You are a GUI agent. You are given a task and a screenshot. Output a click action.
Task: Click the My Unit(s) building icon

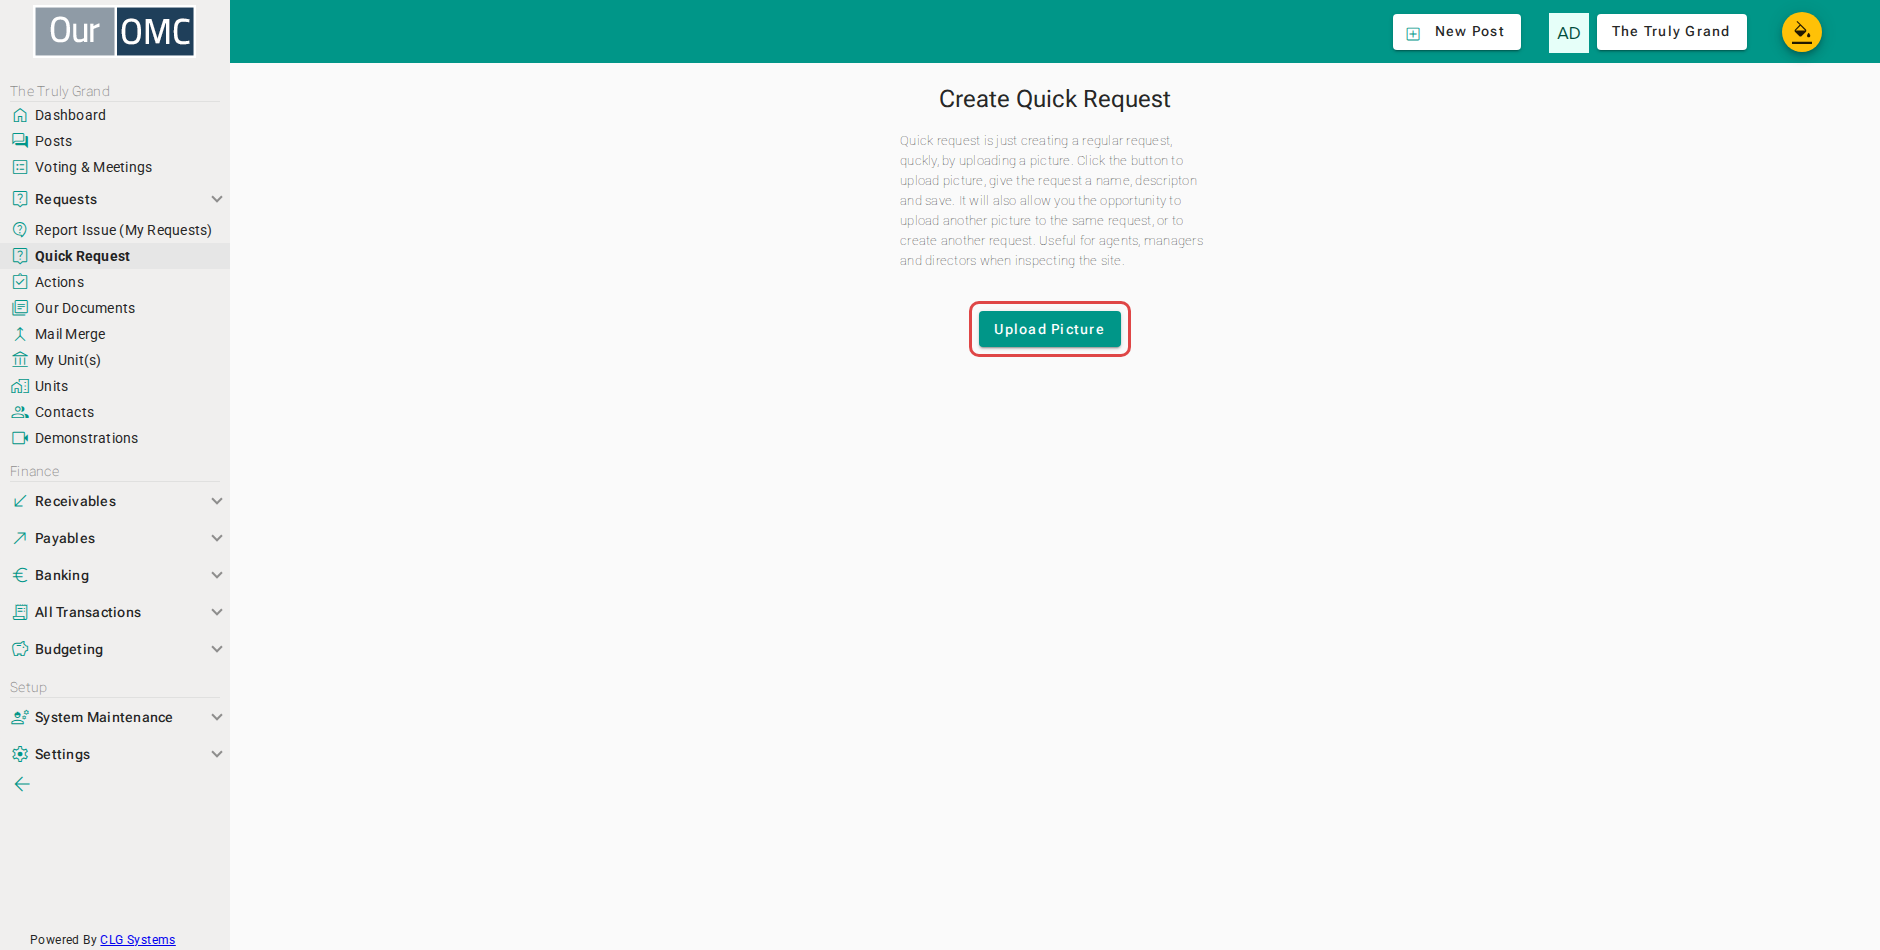point(20,360)
